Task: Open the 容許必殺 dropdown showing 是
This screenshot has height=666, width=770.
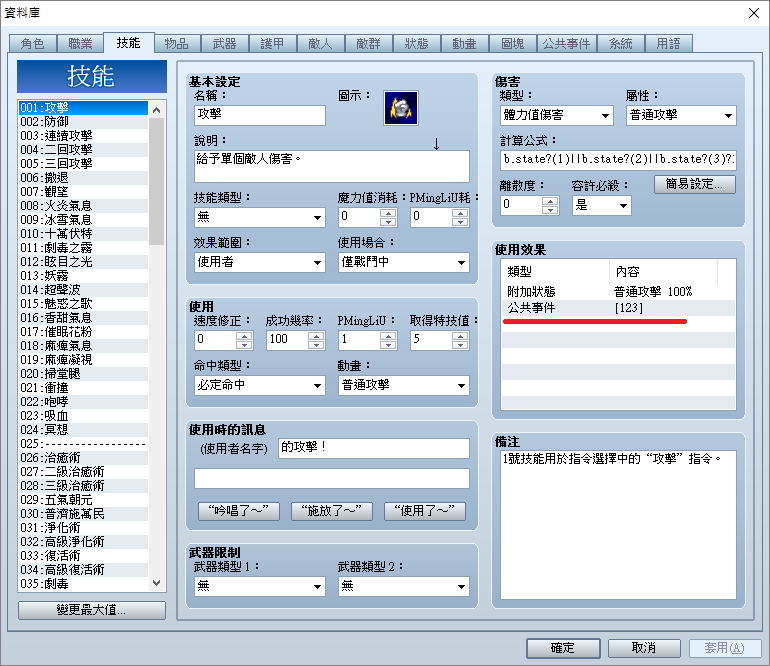Action: (602, 205)
